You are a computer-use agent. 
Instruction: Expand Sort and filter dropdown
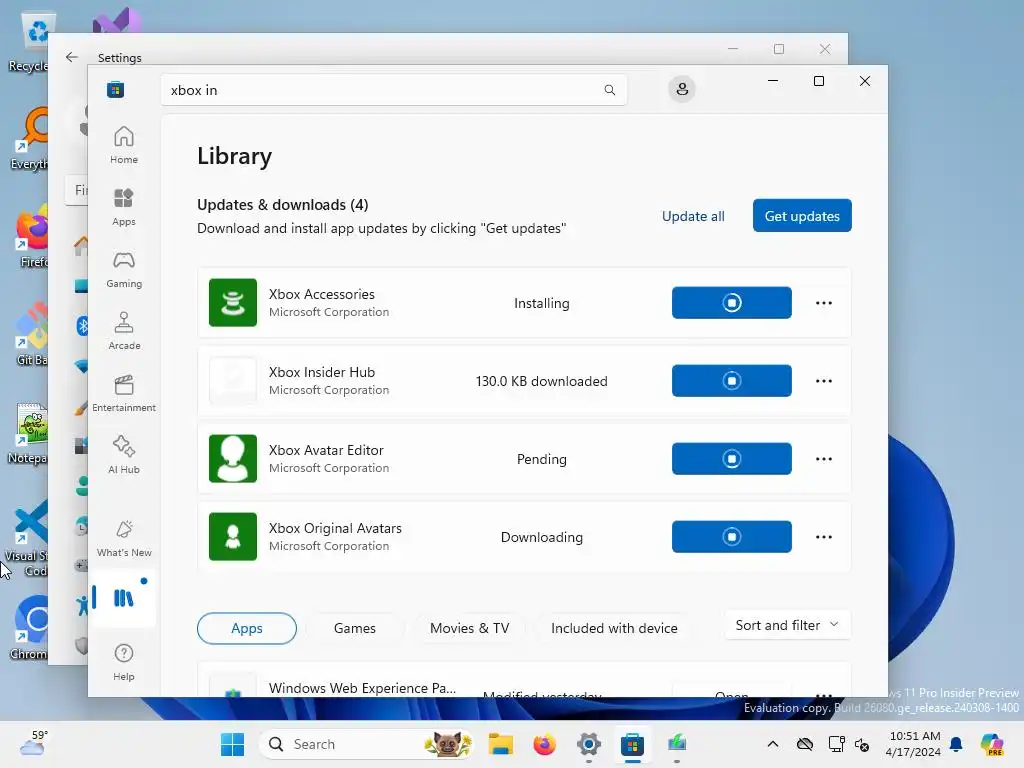coord(788,625)
